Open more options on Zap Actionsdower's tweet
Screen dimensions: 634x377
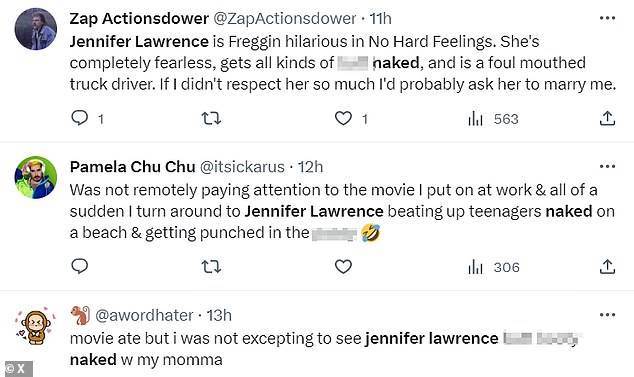tap(607, 18)
